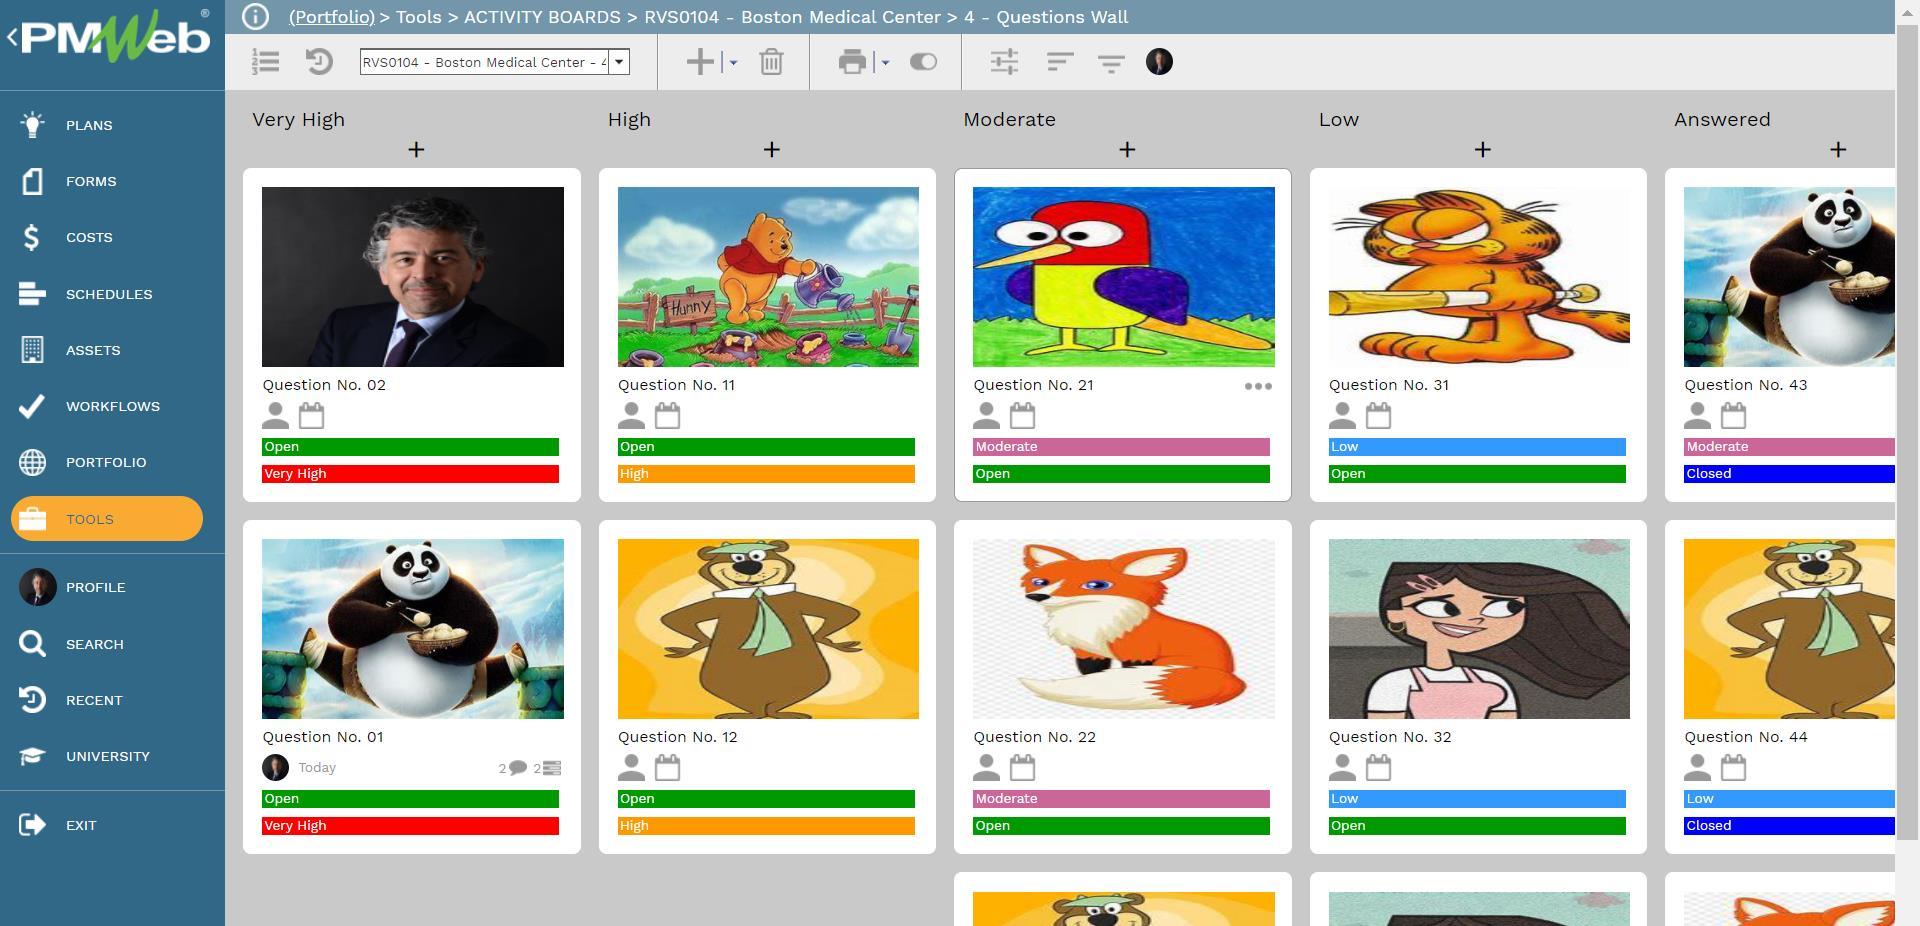The height and width of the screenshot is (926, 1920).
Task: Click assignee icon on Question No. 02
Action: (276, 415)
